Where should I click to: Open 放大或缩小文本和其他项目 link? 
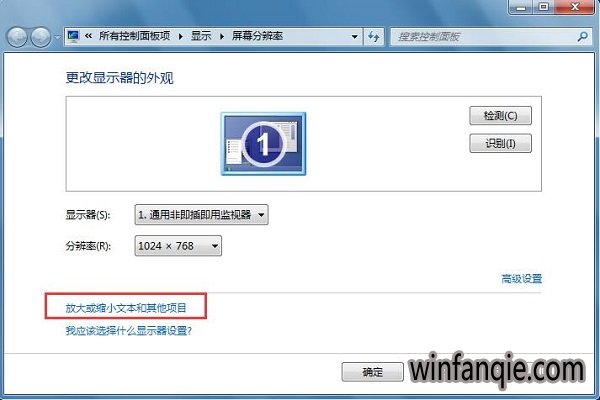click(x=126, y=308)
